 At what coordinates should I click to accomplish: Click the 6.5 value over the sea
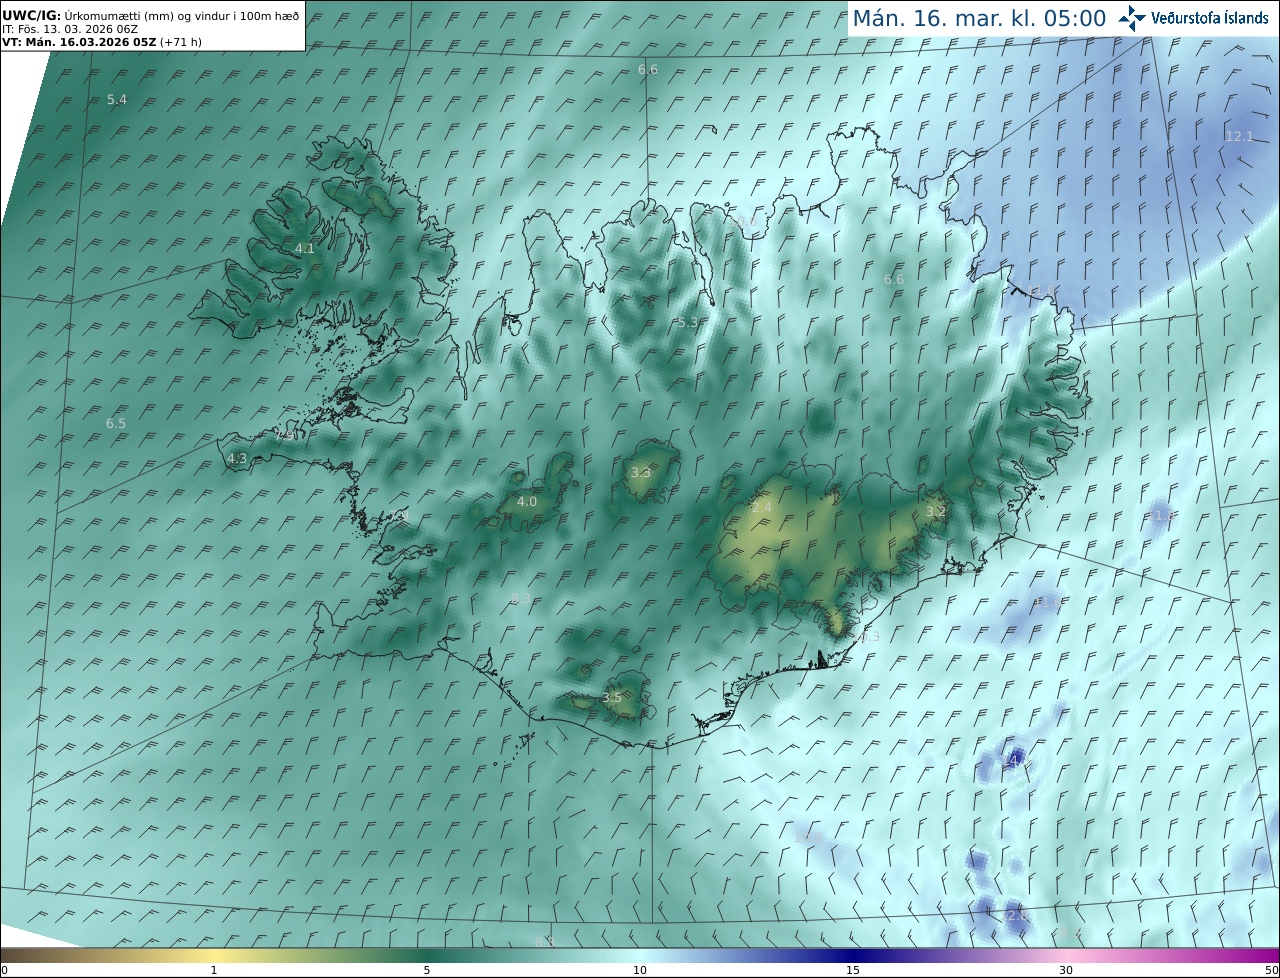tap(116, 424)
